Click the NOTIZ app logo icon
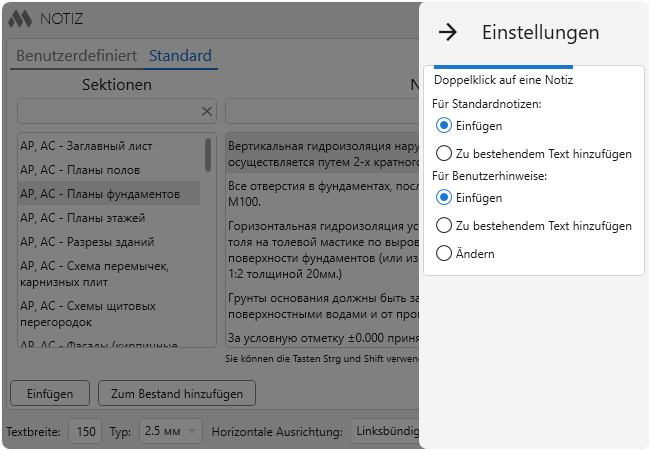Image resolution: width=650 pixels, height=450 pixels. [x=19, y=18]
